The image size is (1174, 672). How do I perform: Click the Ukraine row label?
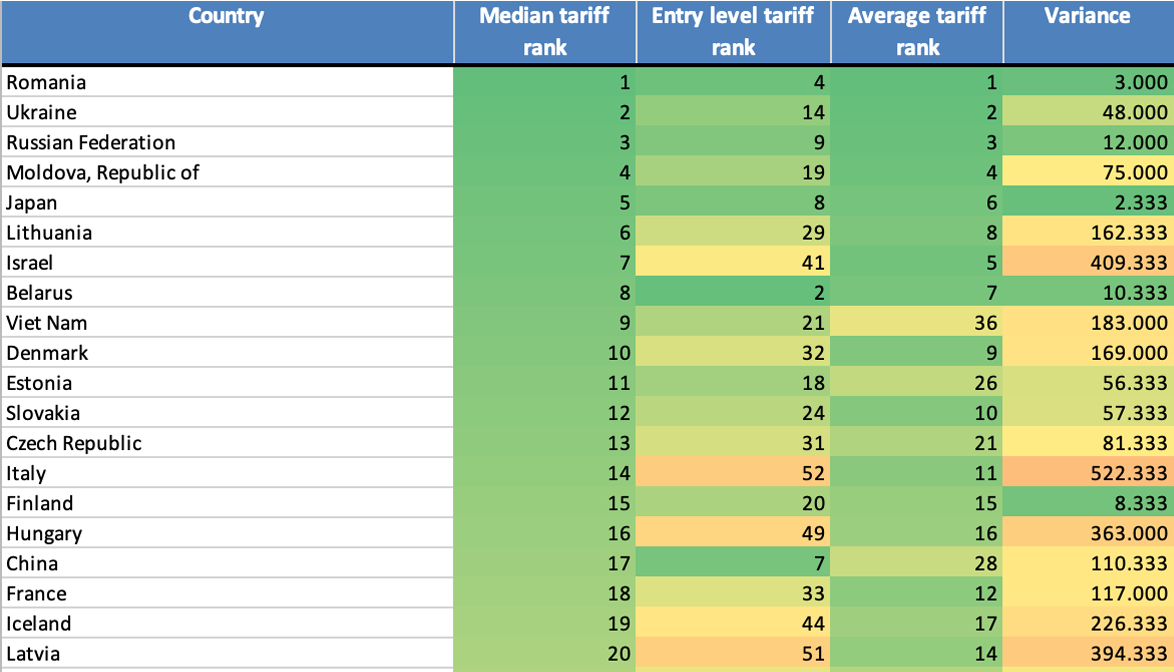point(41,113)
